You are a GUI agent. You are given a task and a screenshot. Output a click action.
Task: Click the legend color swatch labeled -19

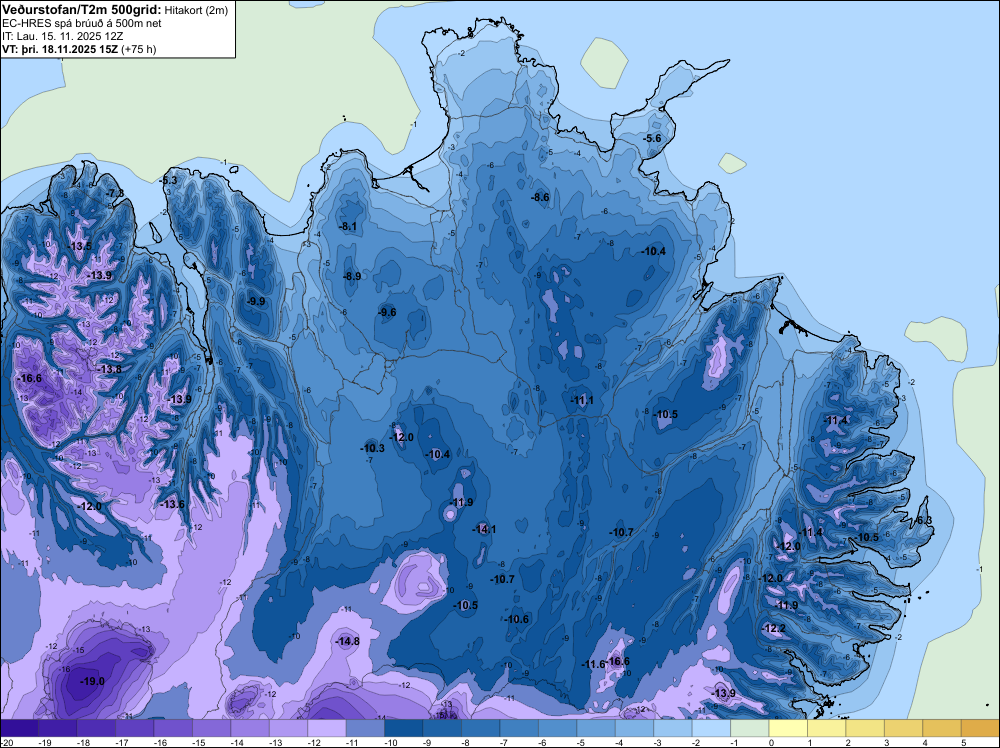57,728
